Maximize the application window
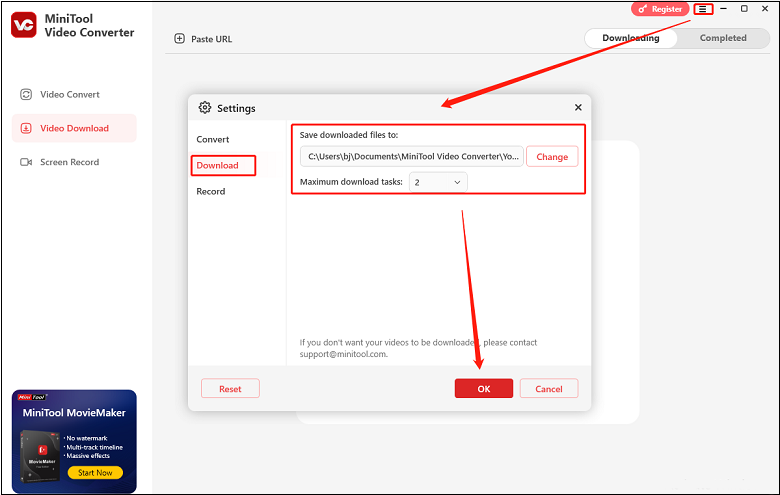Screen dimensions: 780x495 pos(744,9)
